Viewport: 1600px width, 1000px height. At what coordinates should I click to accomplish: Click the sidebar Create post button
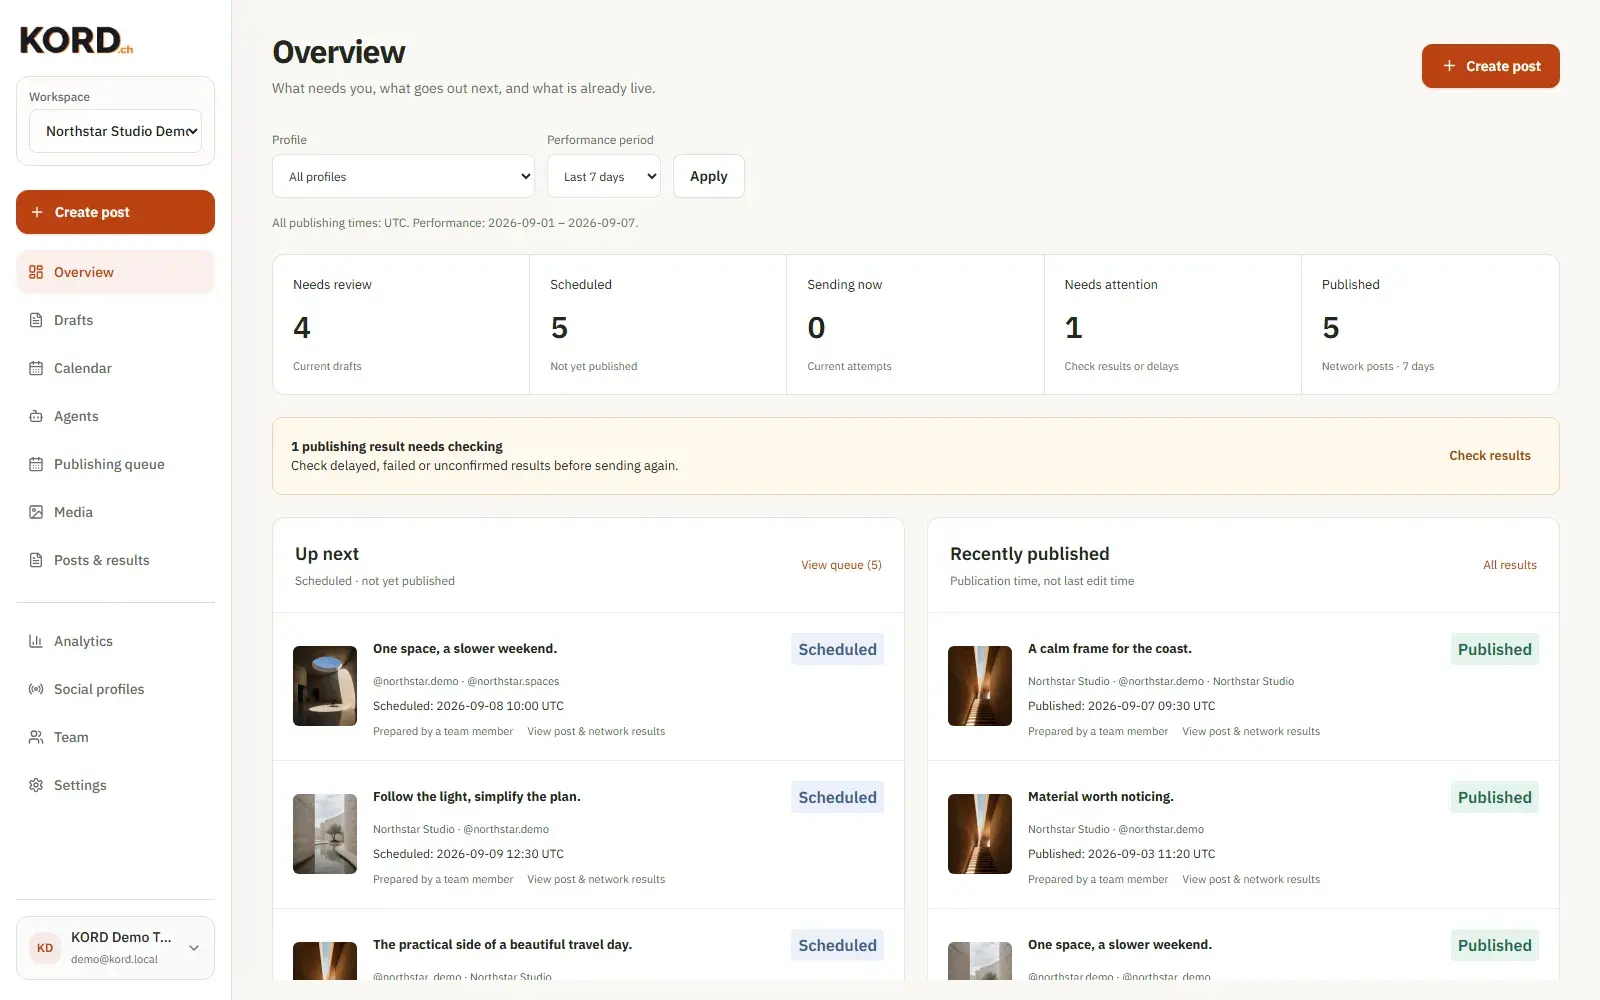pos(115,212)
